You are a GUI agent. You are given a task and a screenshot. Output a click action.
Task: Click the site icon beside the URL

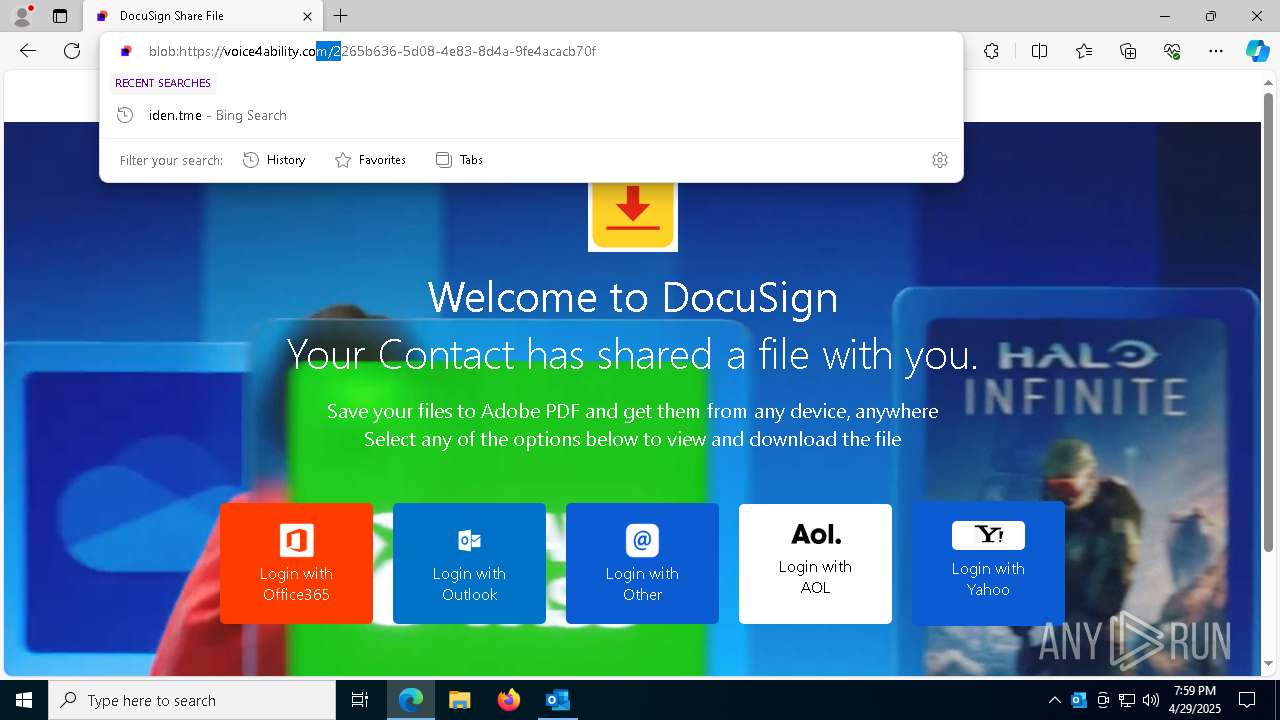tap(126, 51)
